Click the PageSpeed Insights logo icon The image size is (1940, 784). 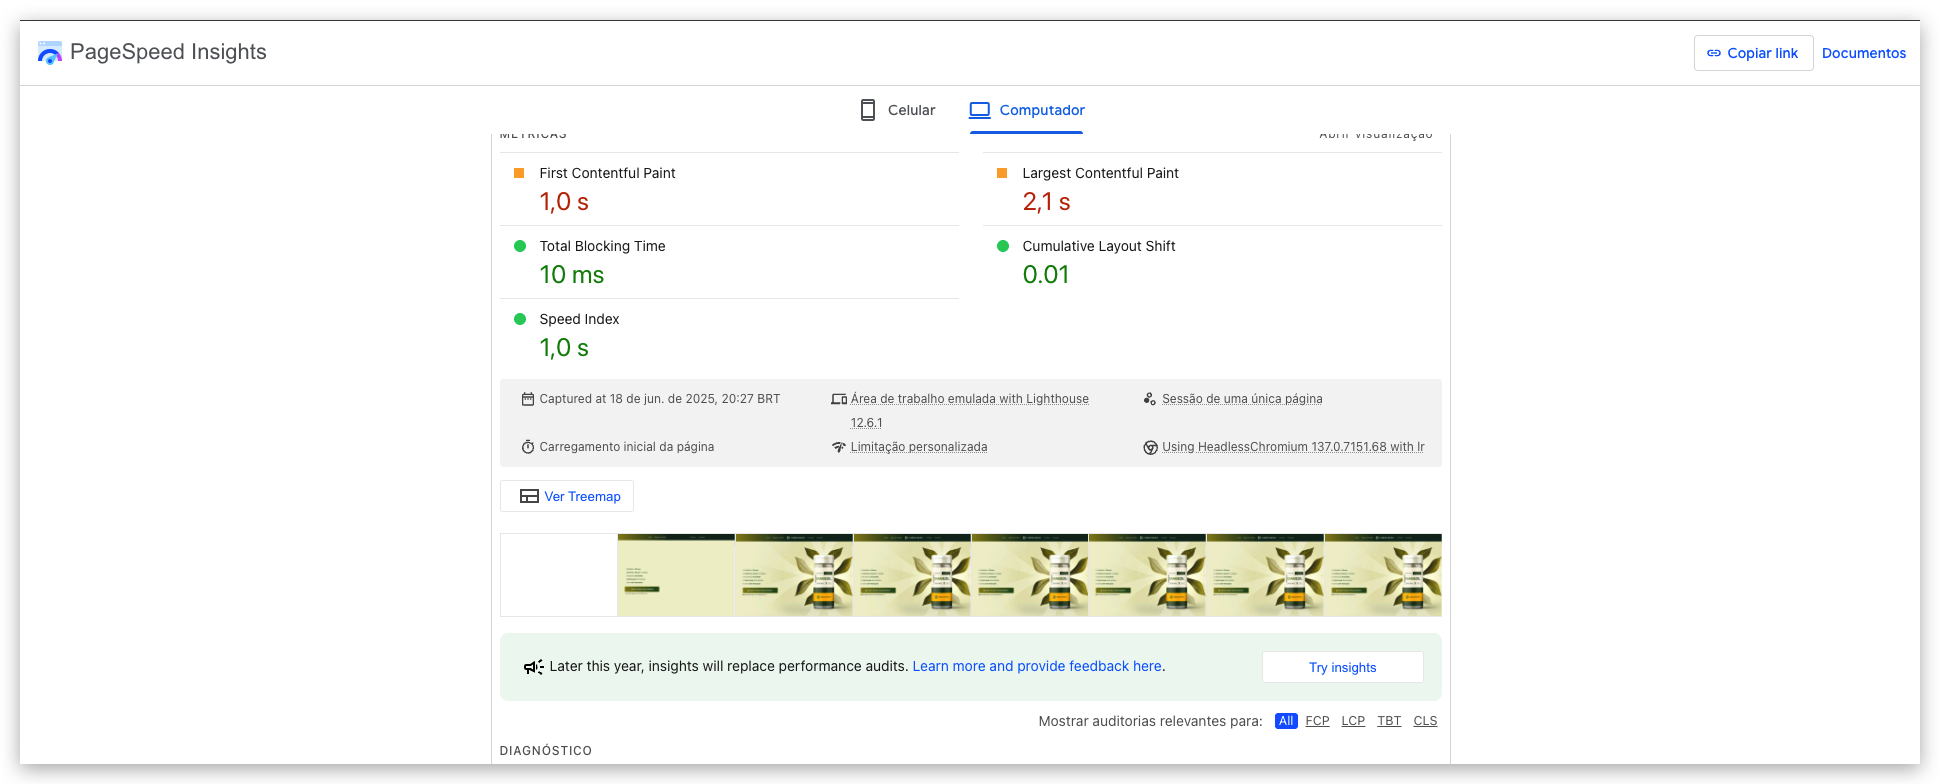coord(49,53)
